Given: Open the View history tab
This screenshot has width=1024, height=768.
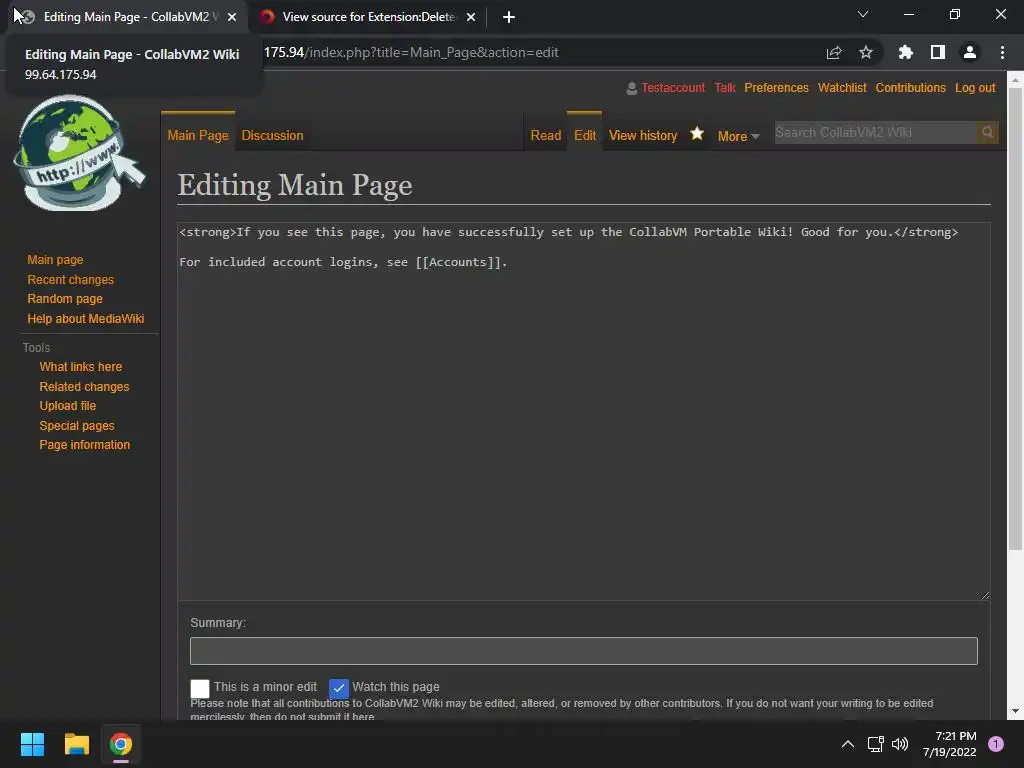Looking at the screenshot, I should [x=643, y=135].
